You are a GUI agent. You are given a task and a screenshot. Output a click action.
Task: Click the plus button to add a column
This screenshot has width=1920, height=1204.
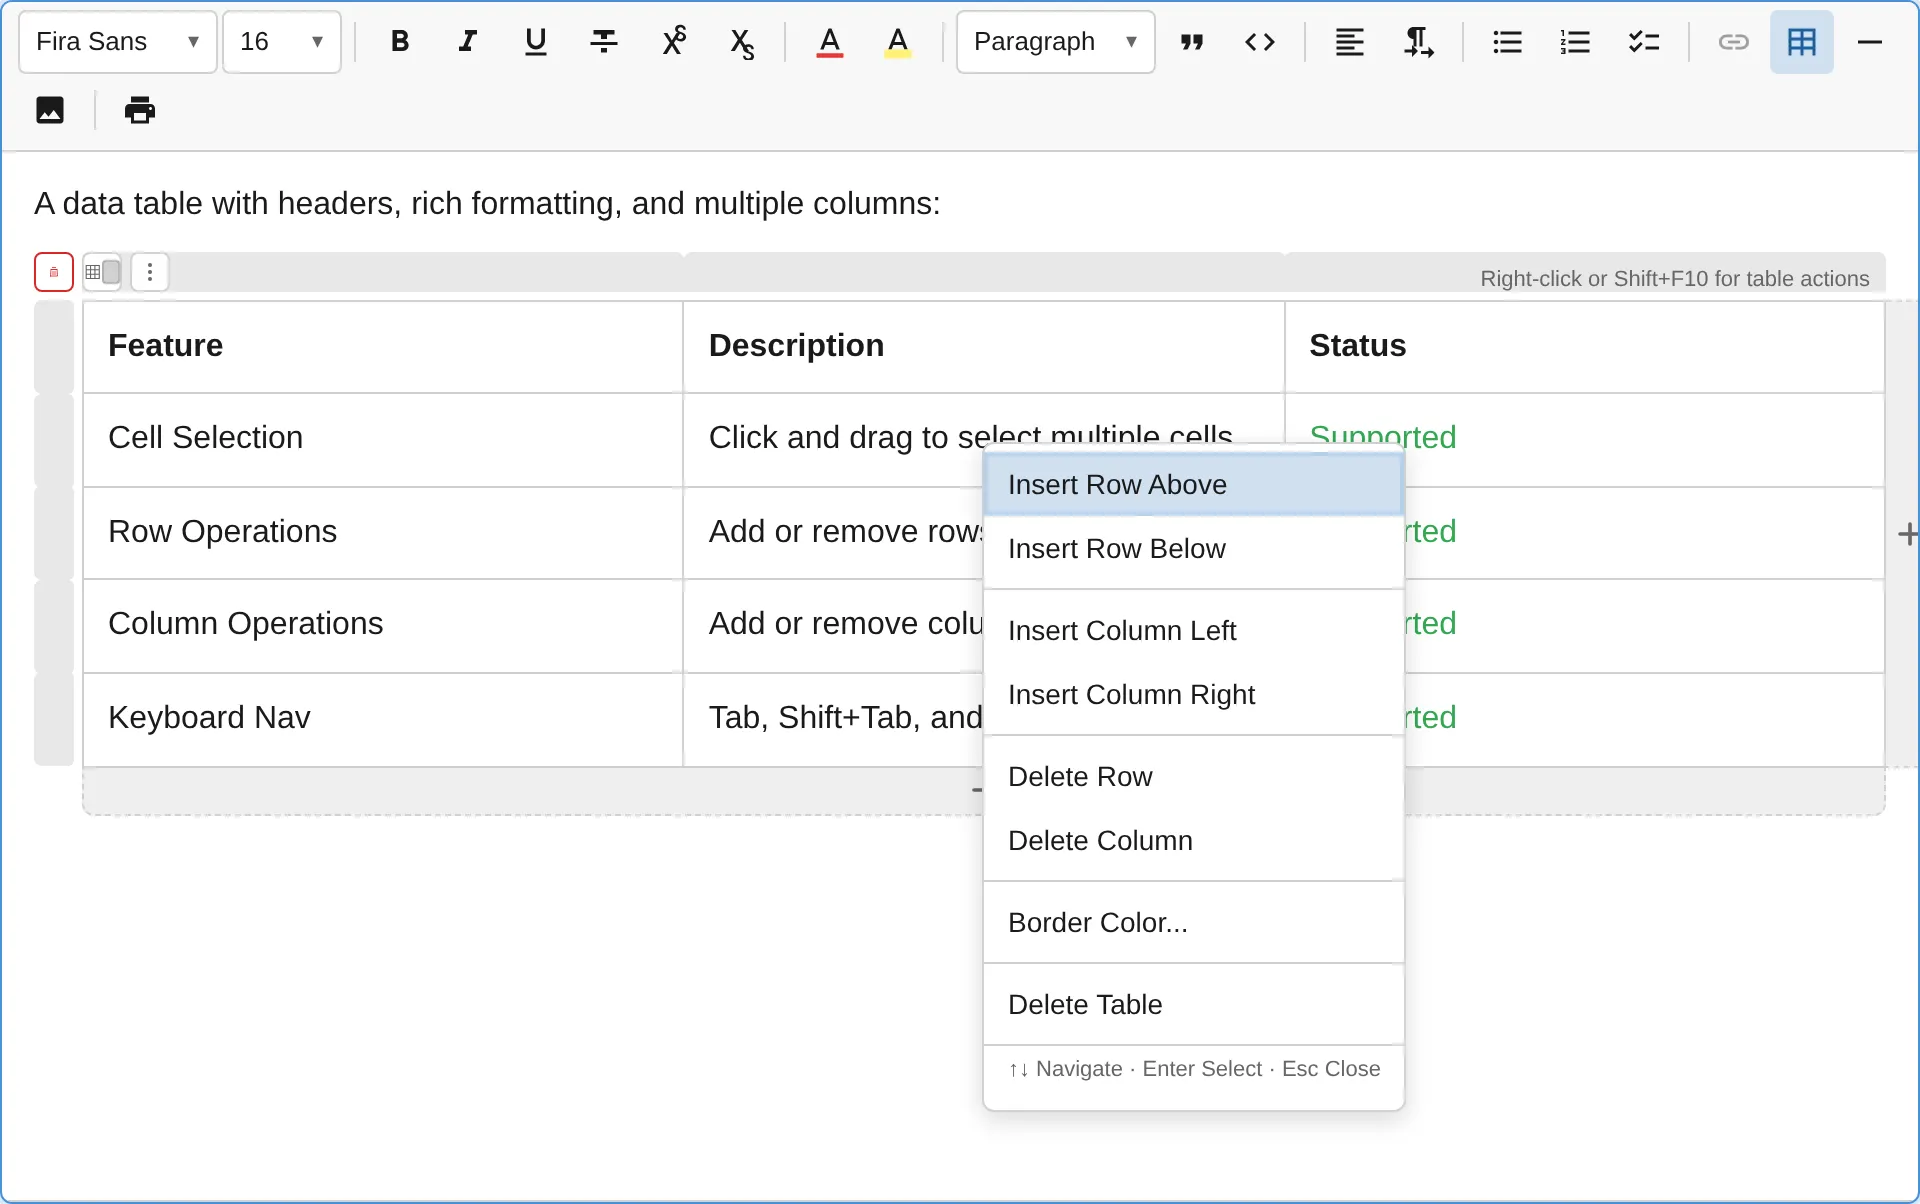1908,532
